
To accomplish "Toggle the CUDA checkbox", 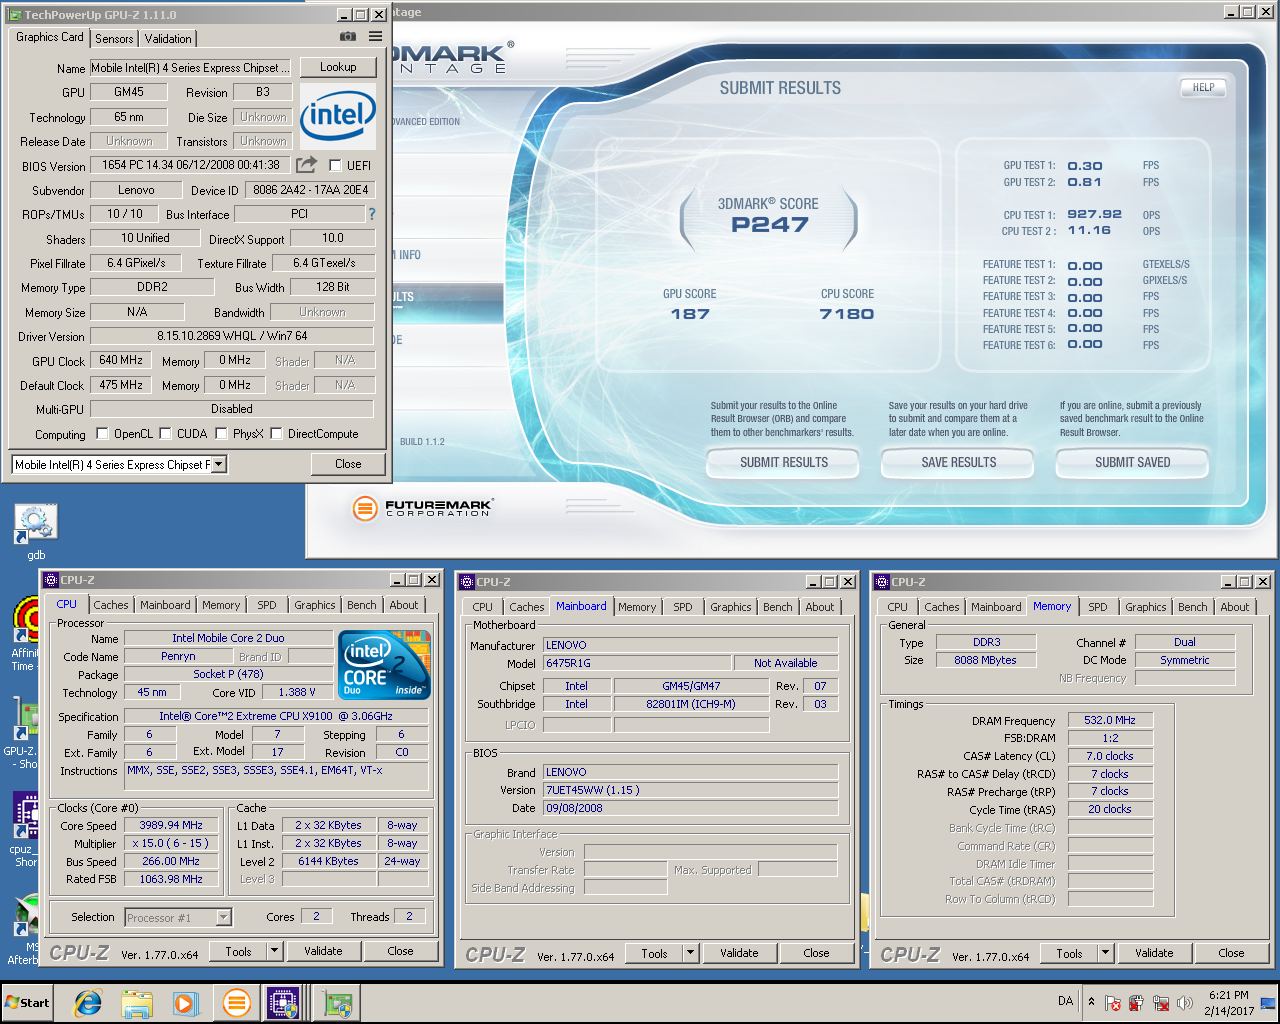I will [x=166, y=434].
